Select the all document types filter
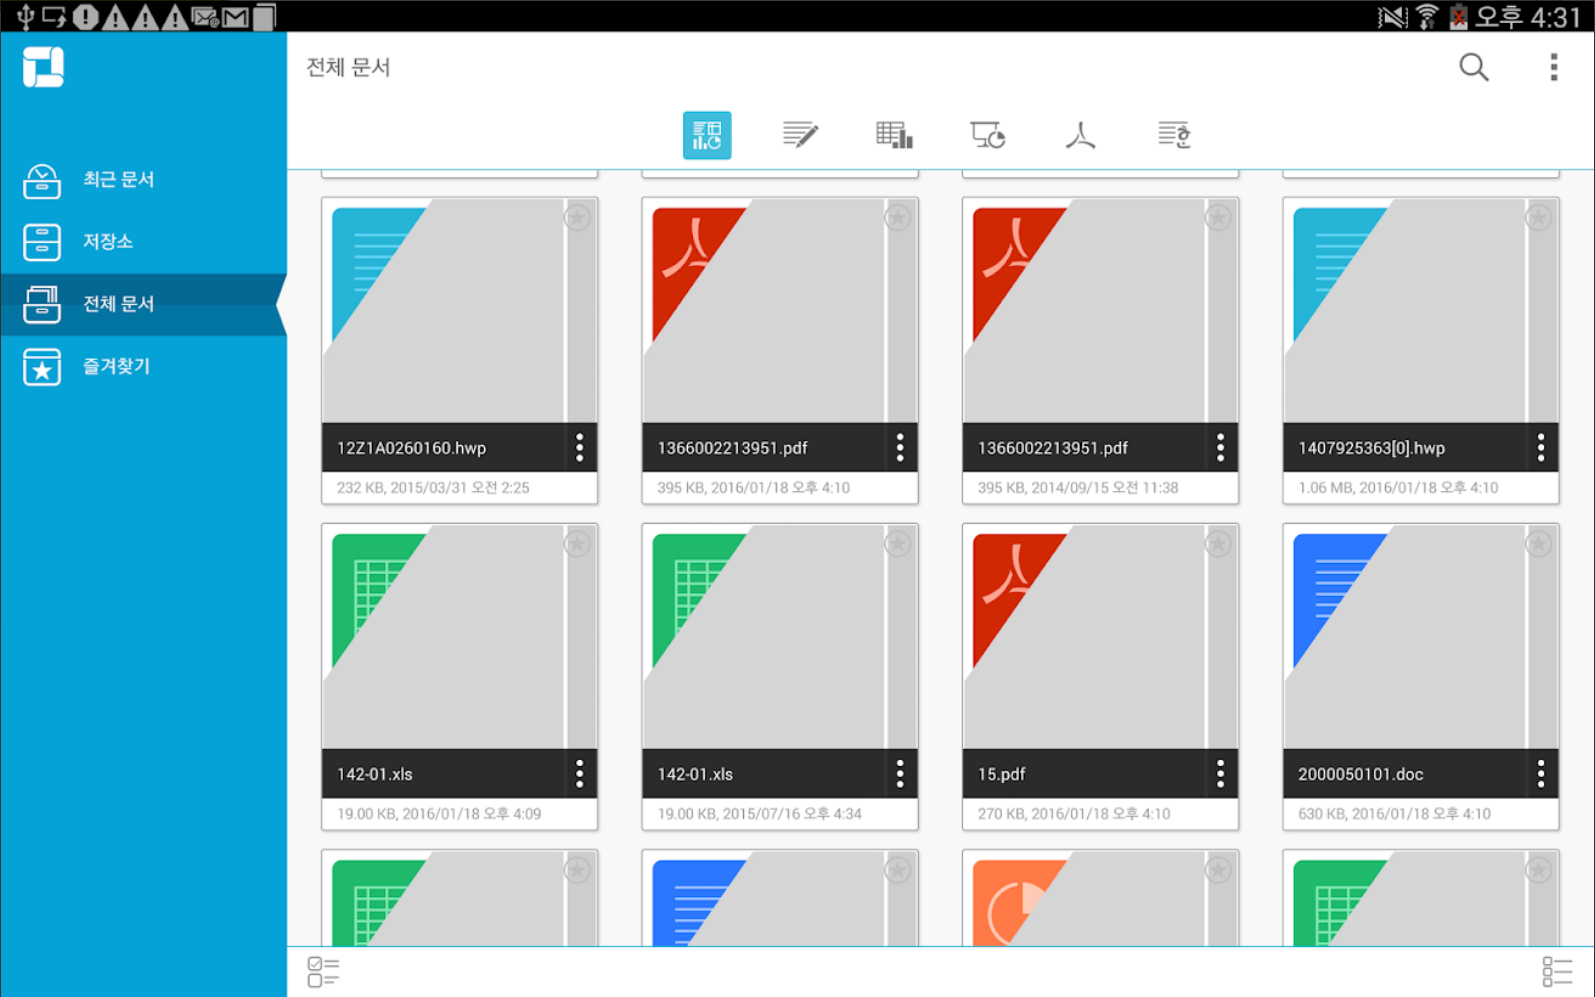Image resolution: width=1595 pixels, height=997 pixels. [707, 135]
